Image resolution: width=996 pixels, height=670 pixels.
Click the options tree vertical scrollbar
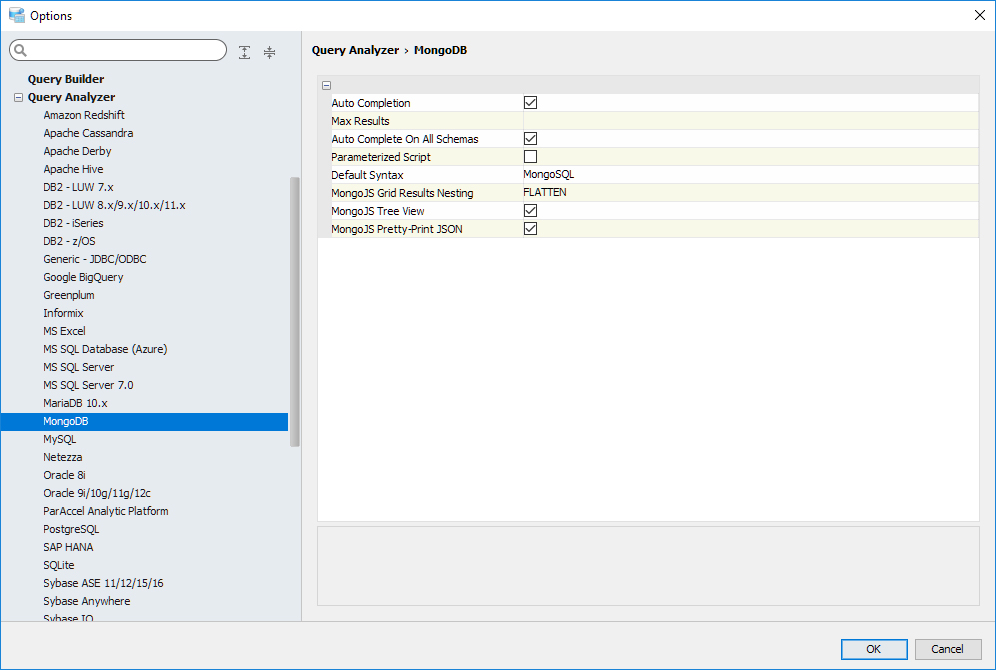(x=294, y=310)
